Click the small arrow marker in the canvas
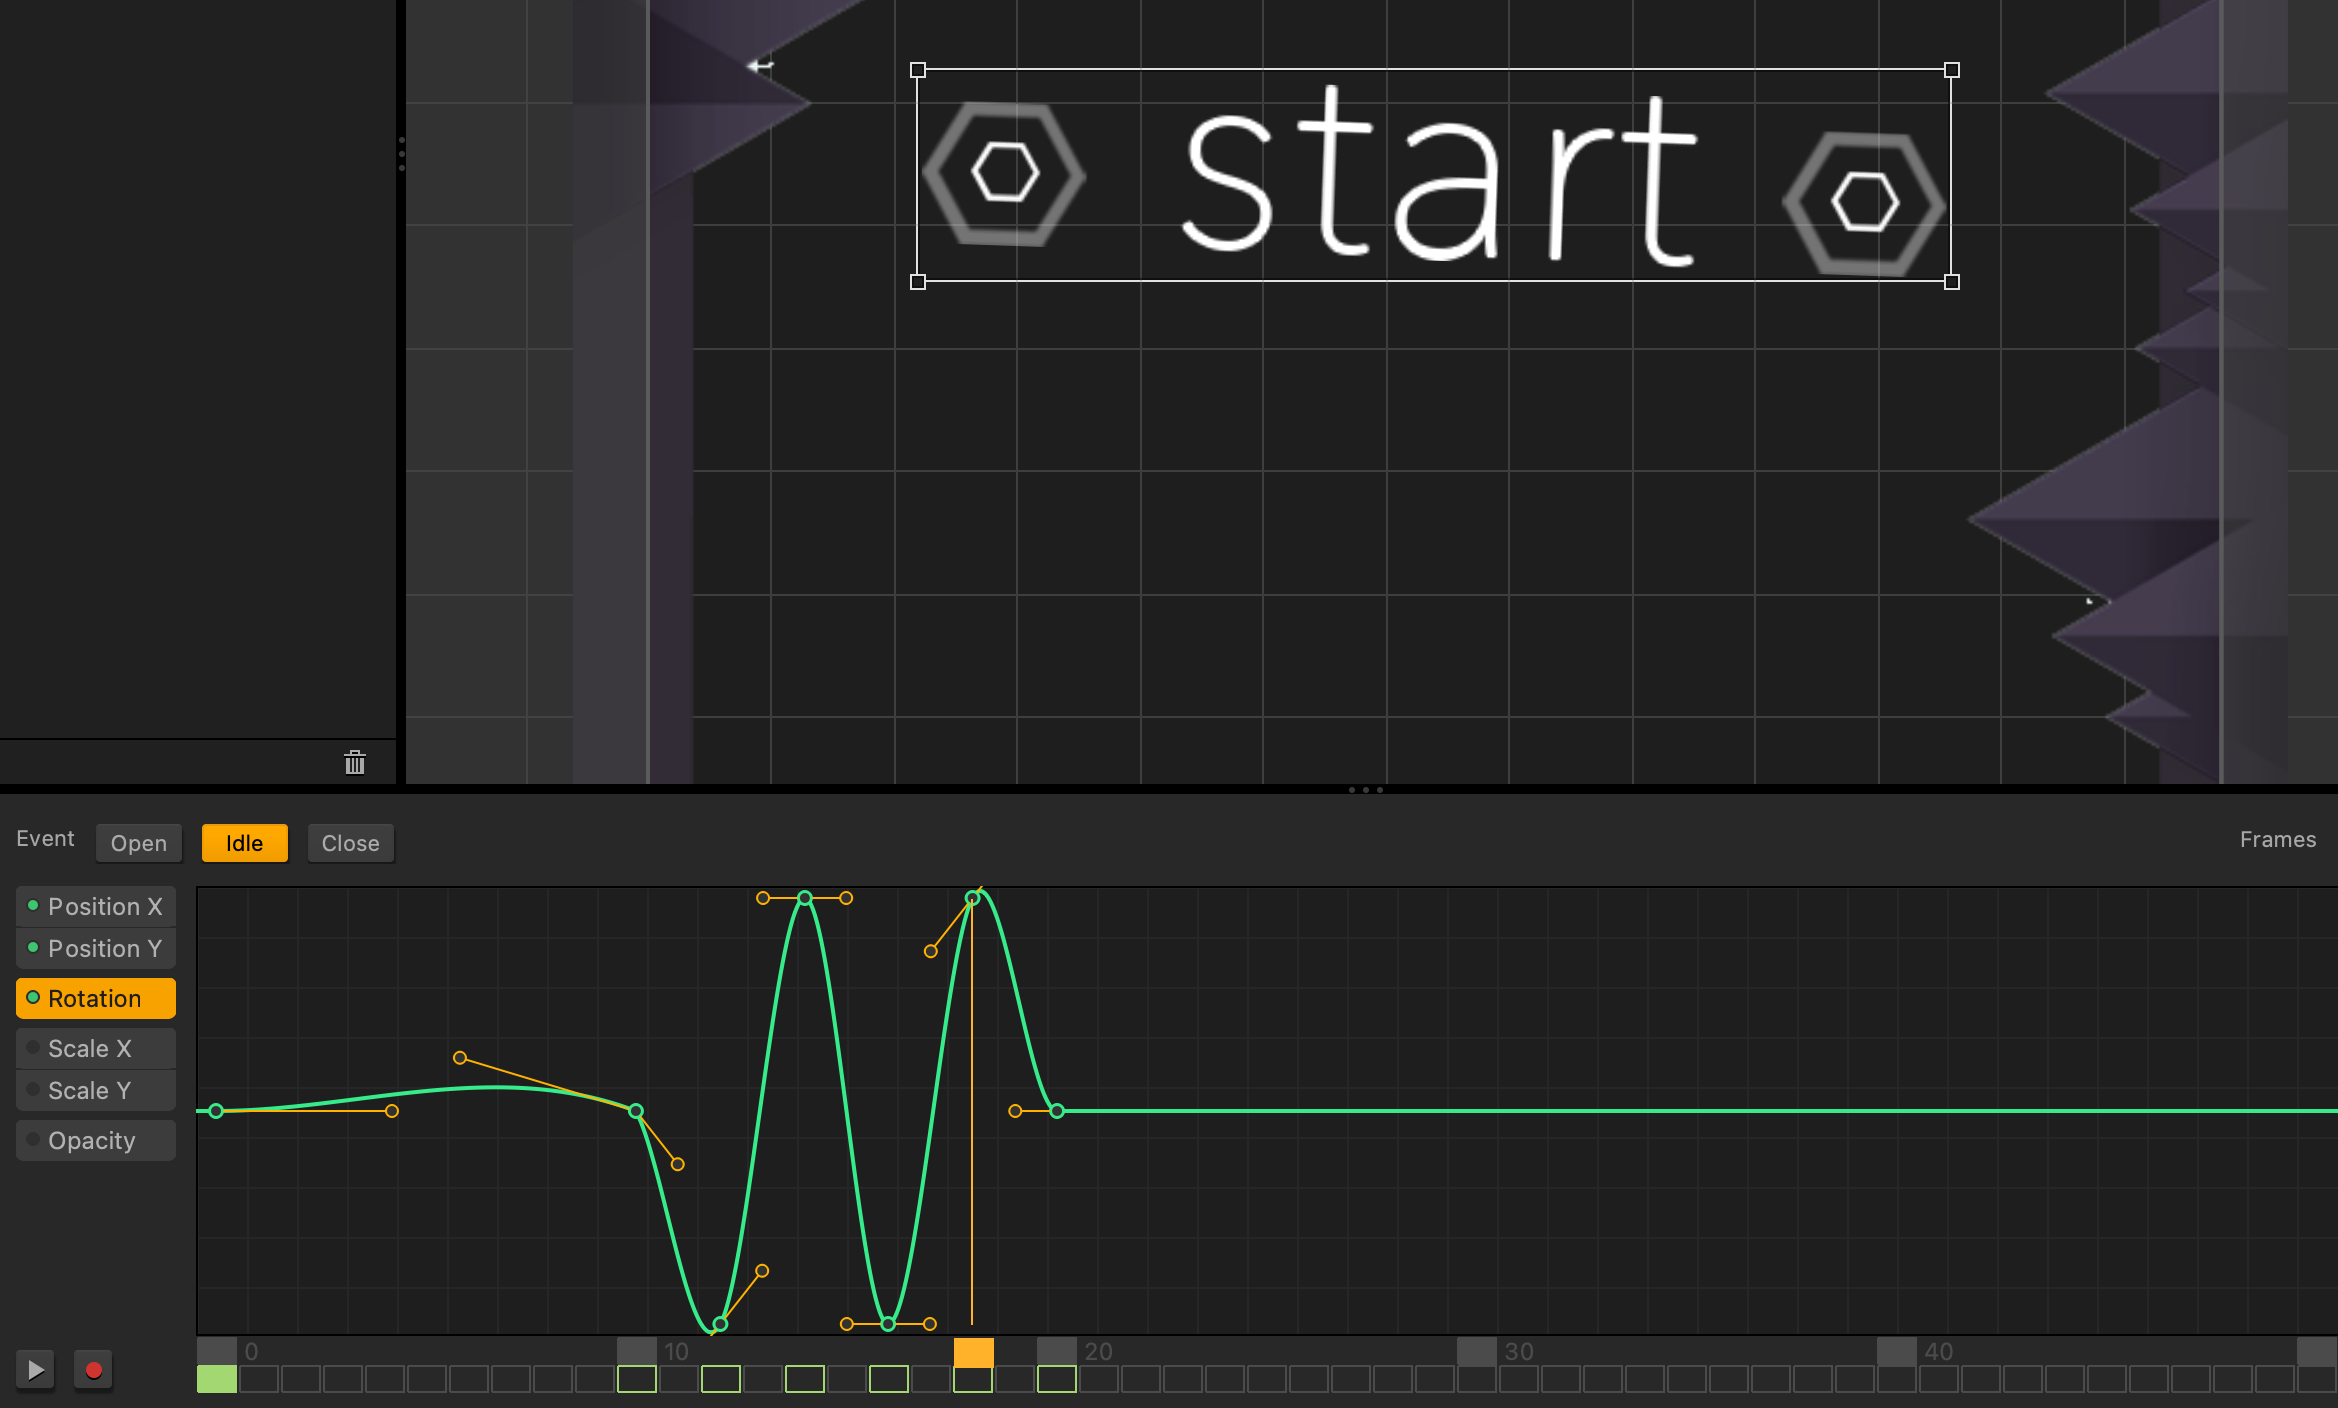2338x1408 pixels. (760, 66)
